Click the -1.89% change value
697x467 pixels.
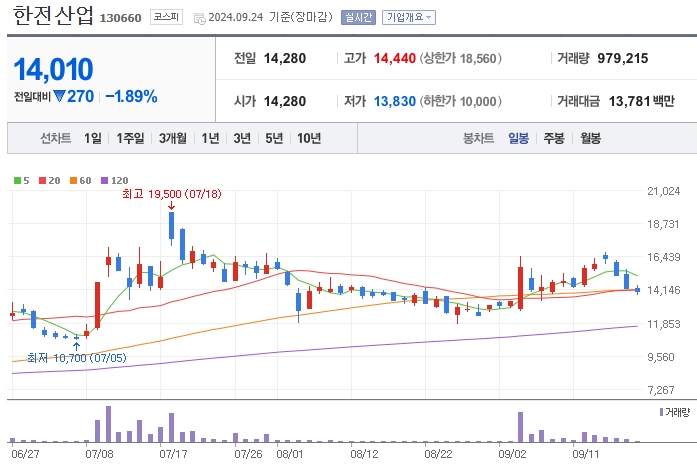[131, 96]
